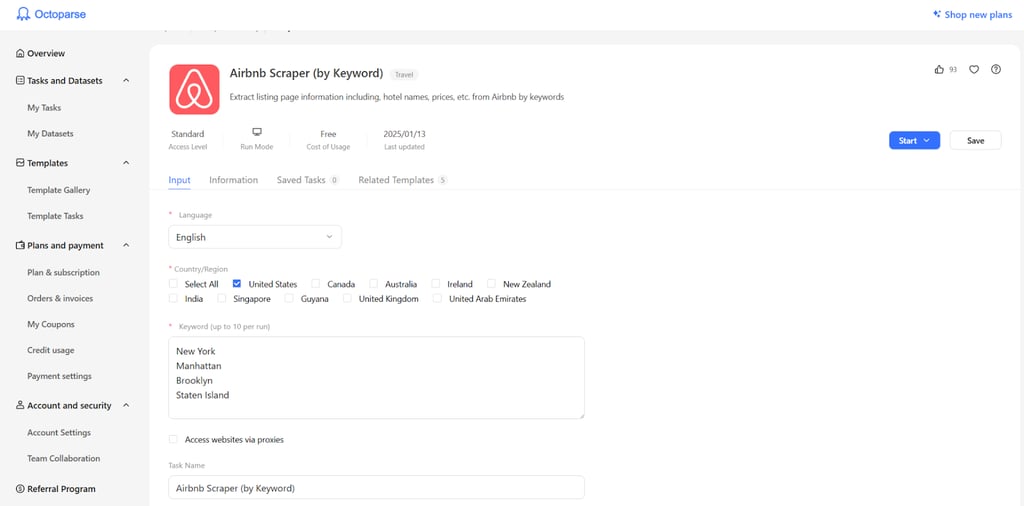Viewport: 1024px width, 506px height.
Task: Open the Referral Program page
Action: point(61,488)
